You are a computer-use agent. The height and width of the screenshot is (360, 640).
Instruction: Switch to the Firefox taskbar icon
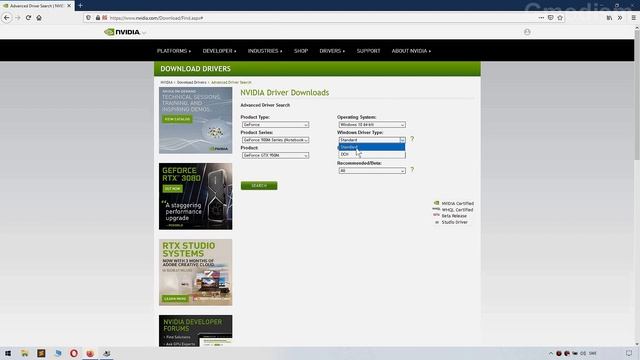90,353
